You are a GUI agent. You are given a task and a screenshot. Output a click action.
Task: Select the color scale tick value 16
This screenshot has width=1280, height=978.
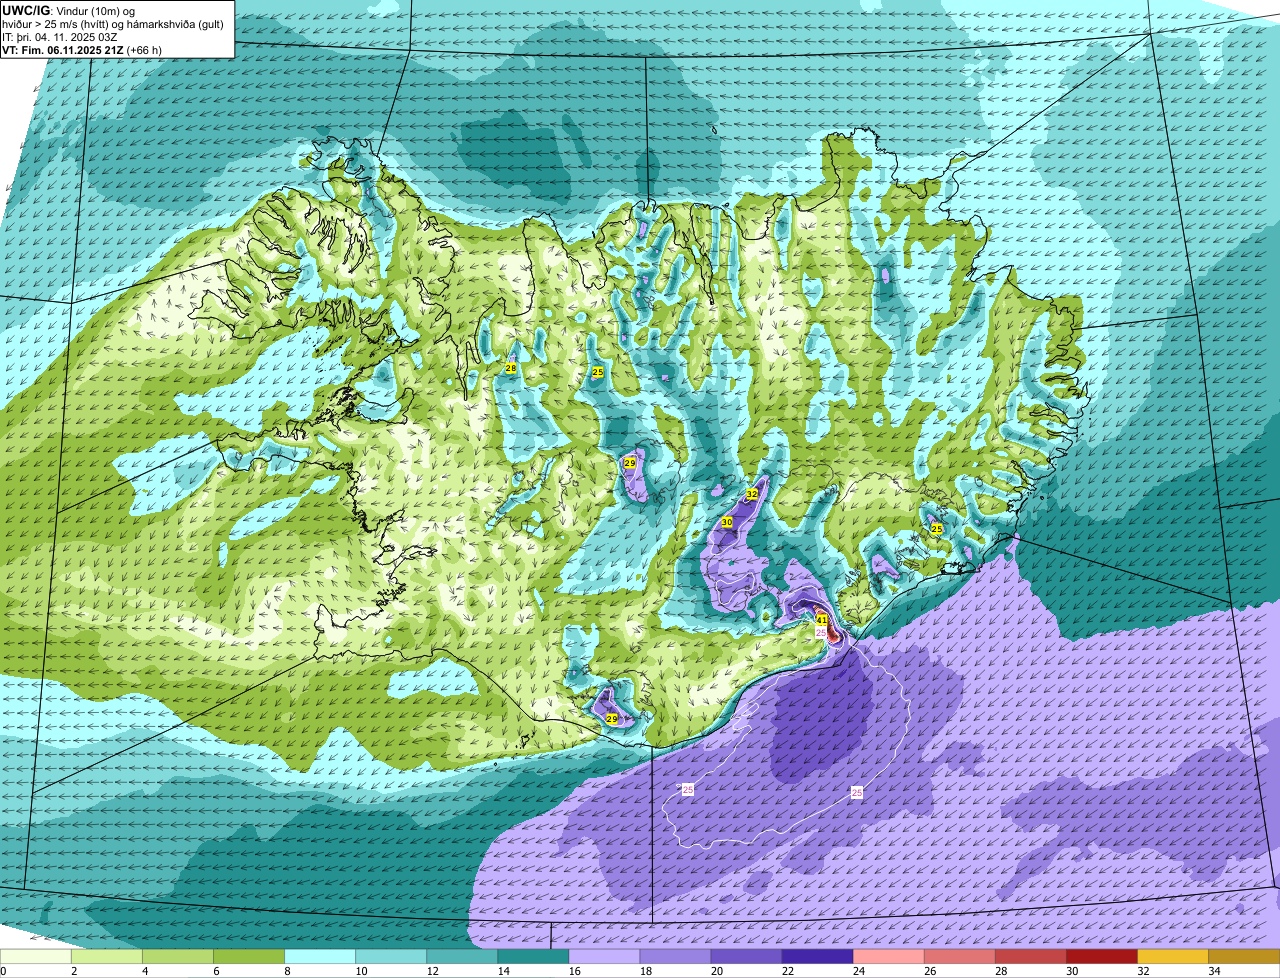[573, 971]
